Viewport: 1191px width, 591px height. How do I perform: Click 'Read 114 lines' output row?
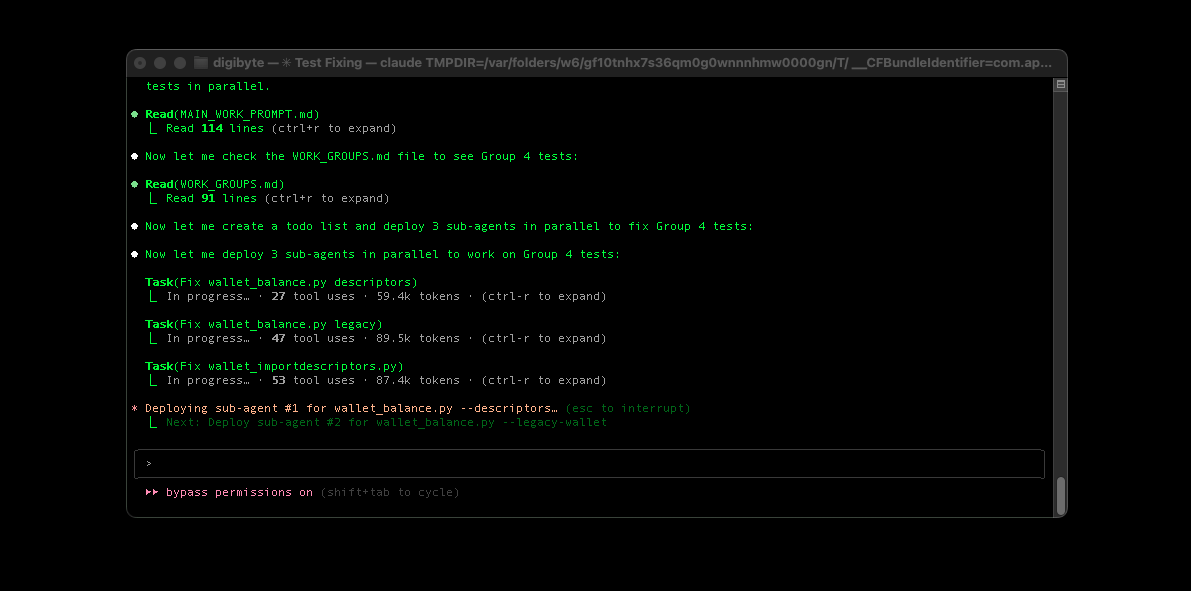click(x=271, y=128)
